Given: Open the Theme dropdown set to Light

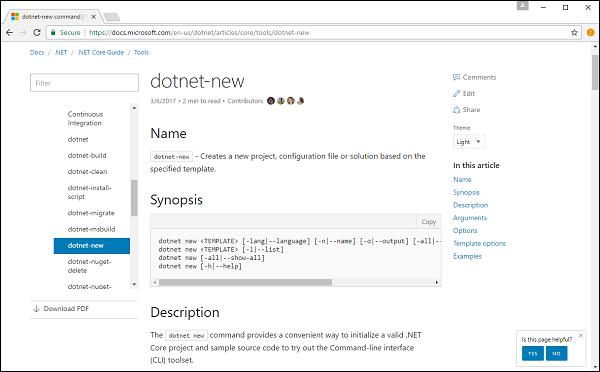Looking at the screenshot, I should click(469, 142).
